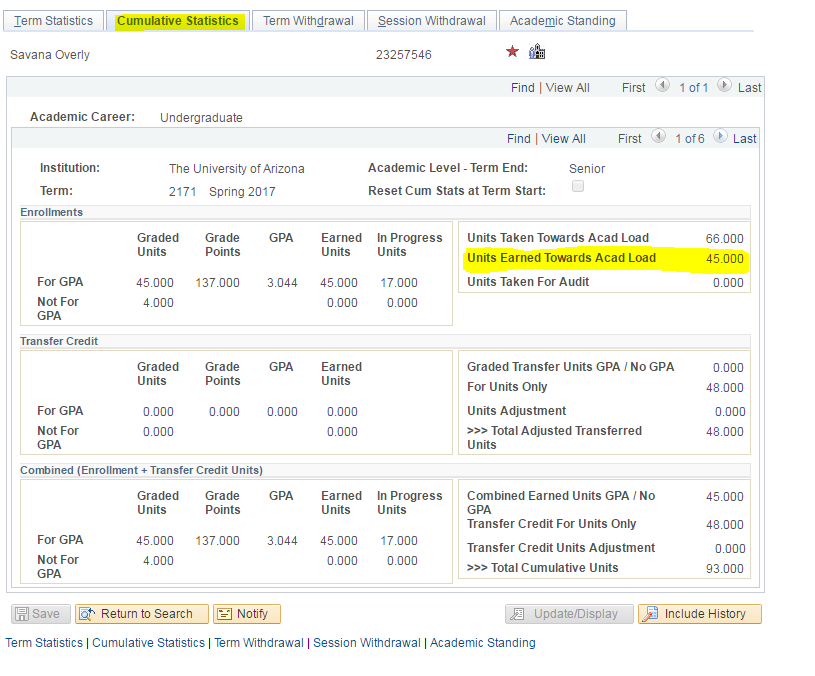Click next arrow beside 1 of 1
Screen dimensions: 815x676
[724, 86]
